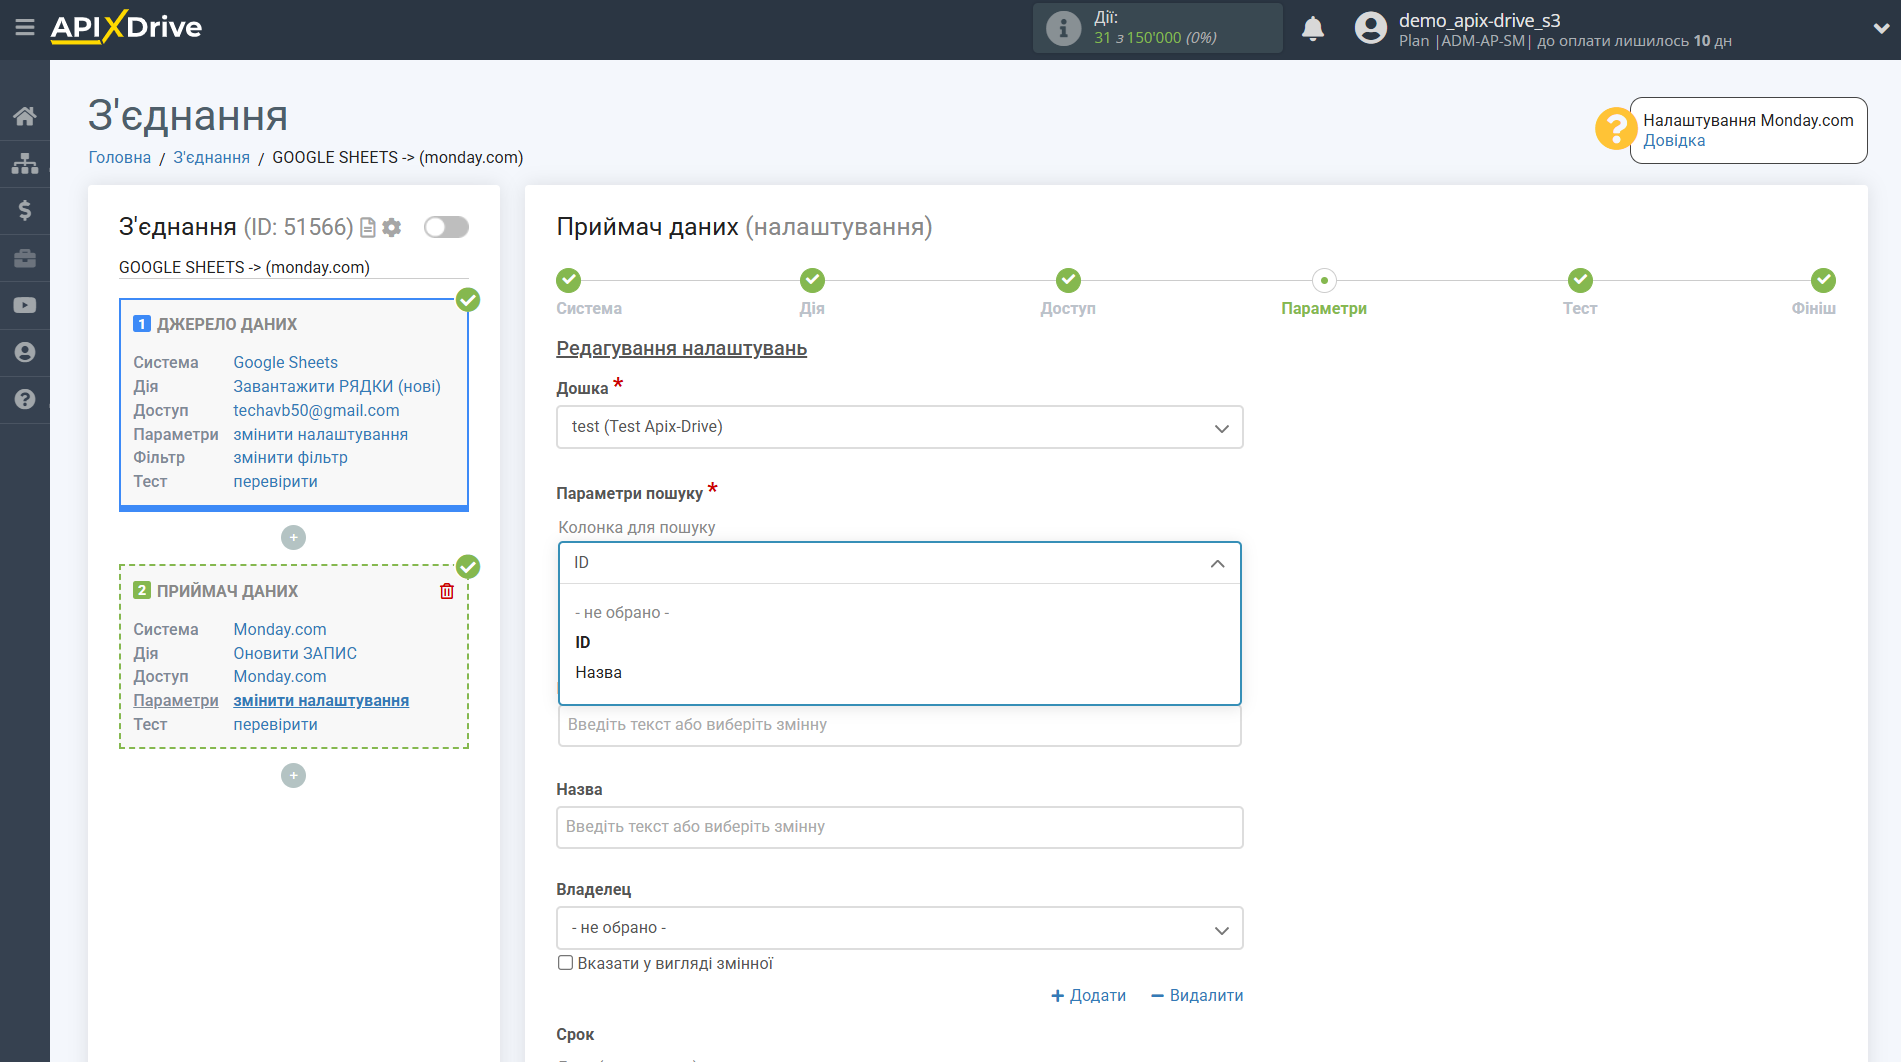Open 'Оновити ЗАПИС' action link
The width and height of the screenshot is (1901, 1062).
pyautogui.click(x=295, y=653)
